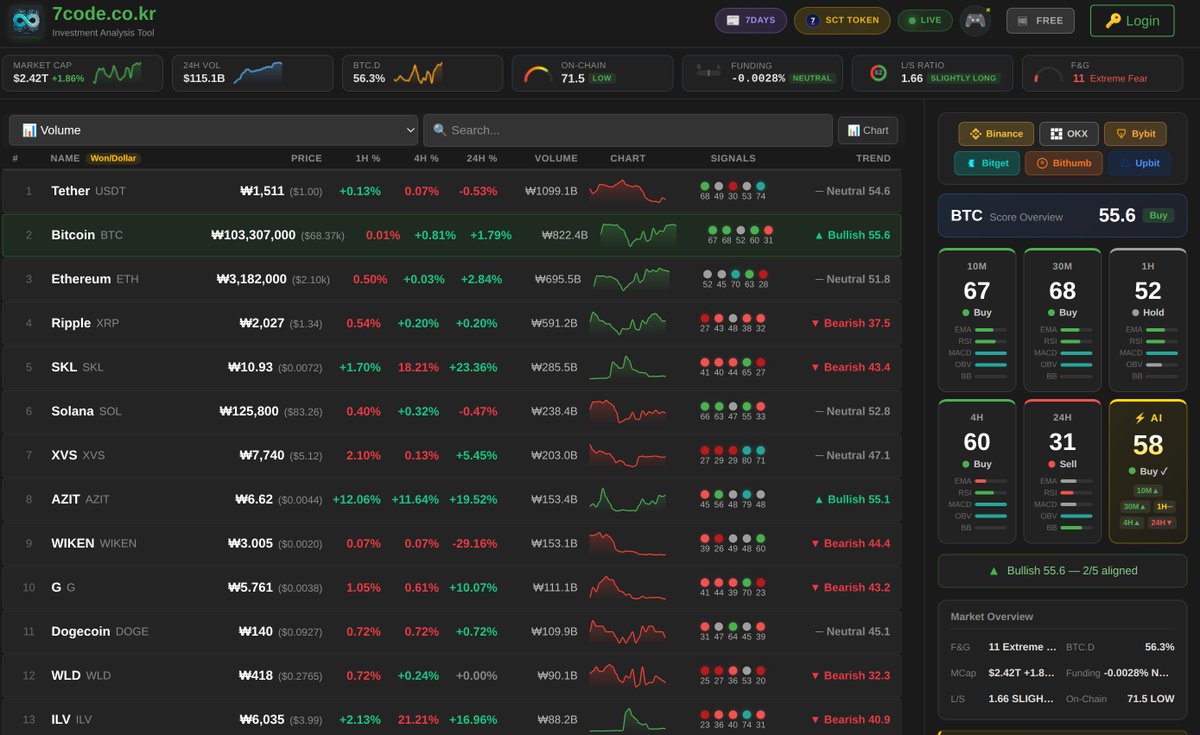
Task: Sort by 1H % column header
Action: coord(368,158)
